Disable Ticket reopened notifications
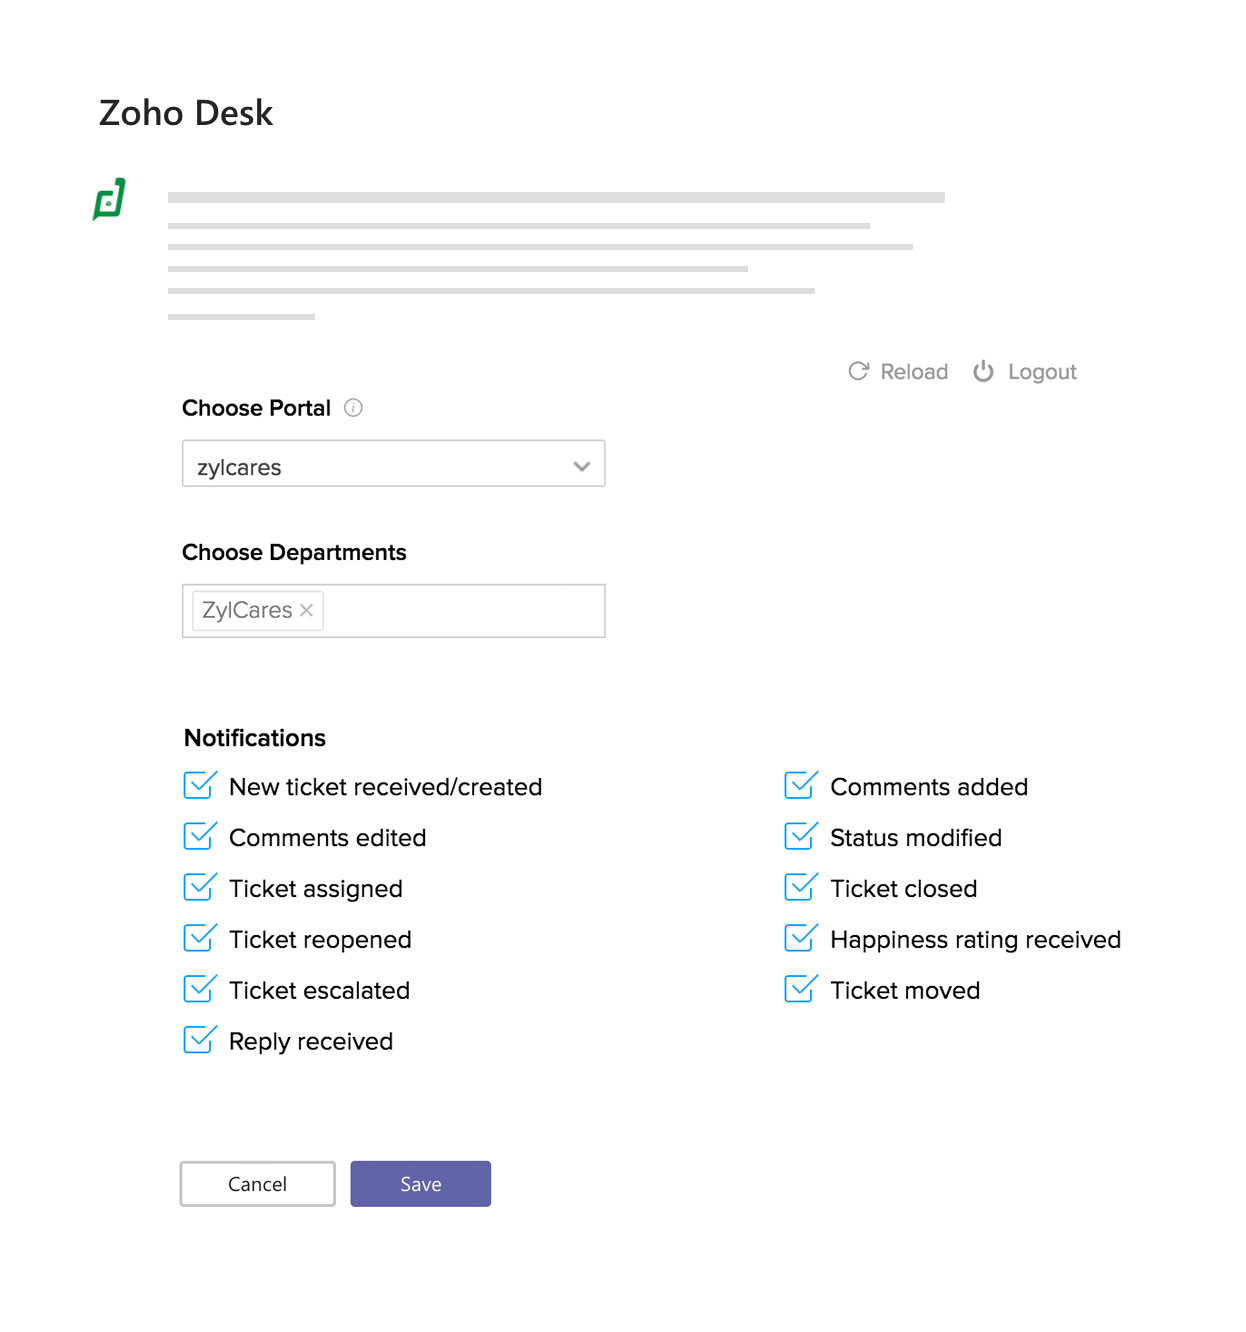 pyautogui.click(x=200, y=938)
